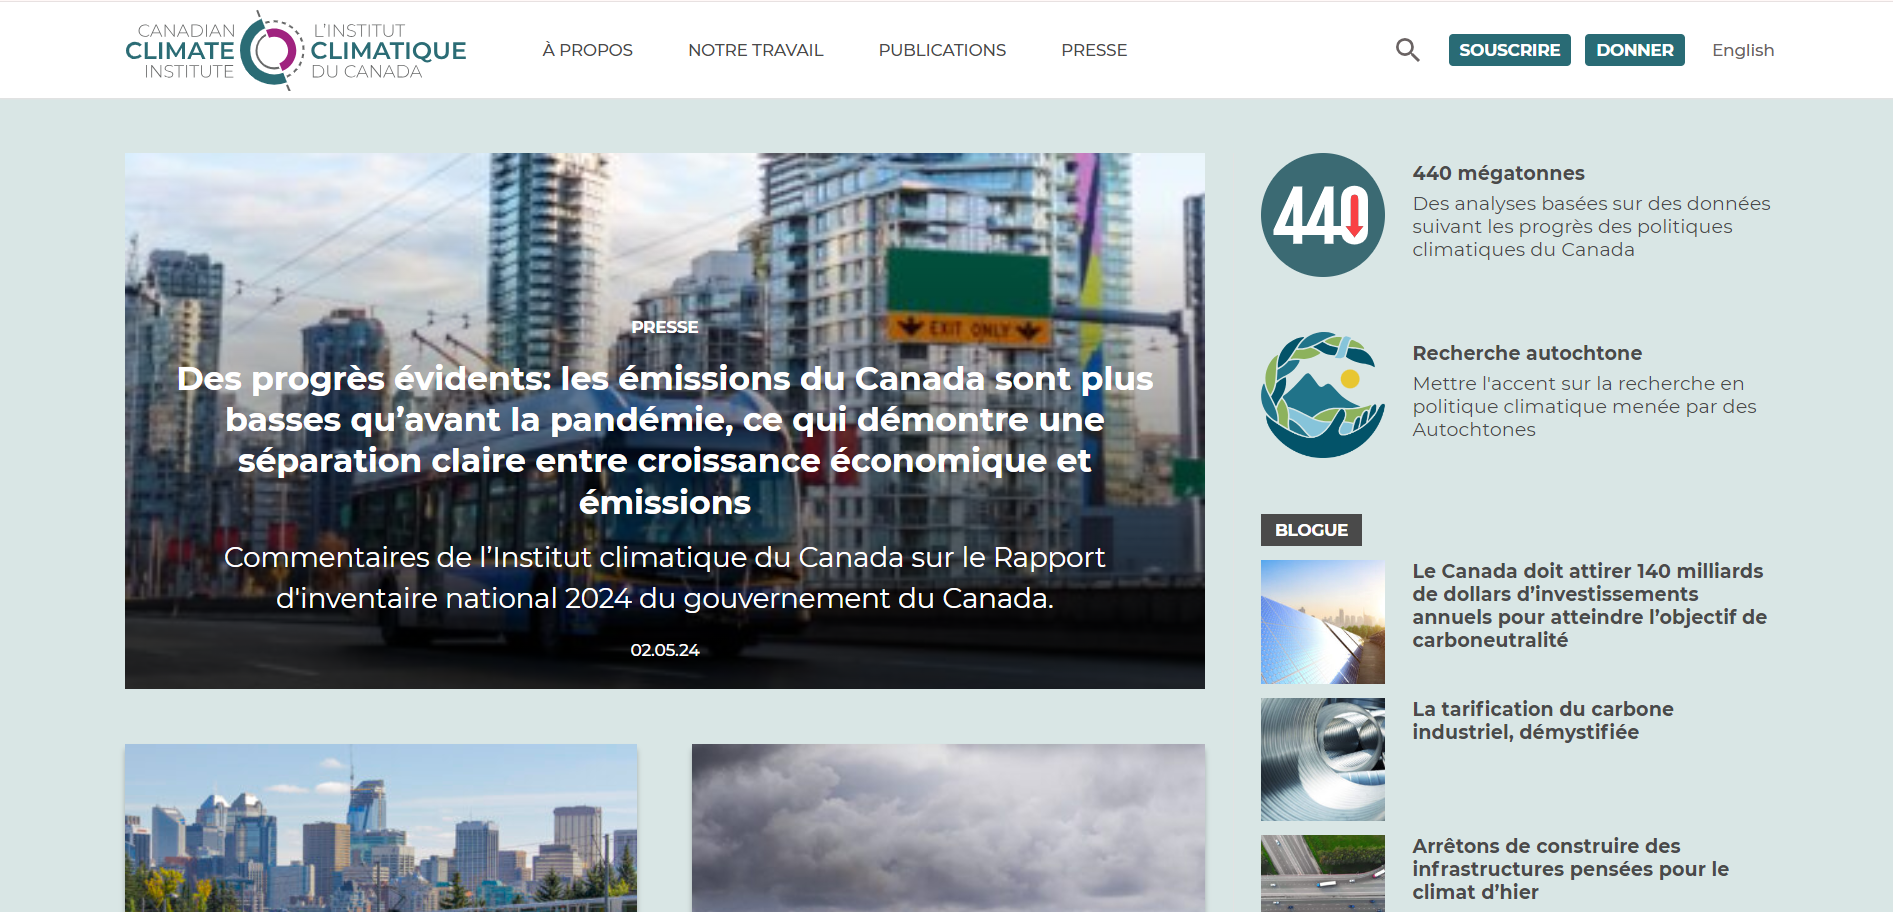The image size is (1893, 912).
Task: Click the PRESSE tag on featured article
Action: coord(665,327)
